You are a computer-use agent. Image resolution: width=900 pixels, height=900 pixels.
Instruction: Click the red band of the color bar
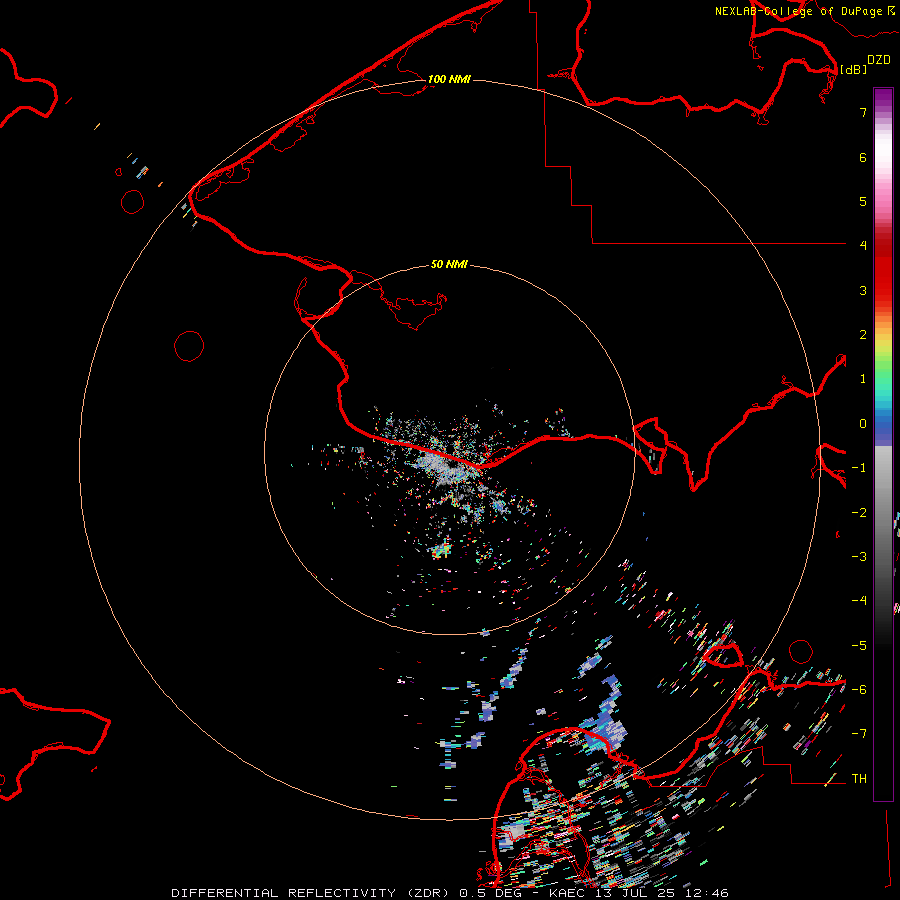pyautogui.click(x=883, y=270)
